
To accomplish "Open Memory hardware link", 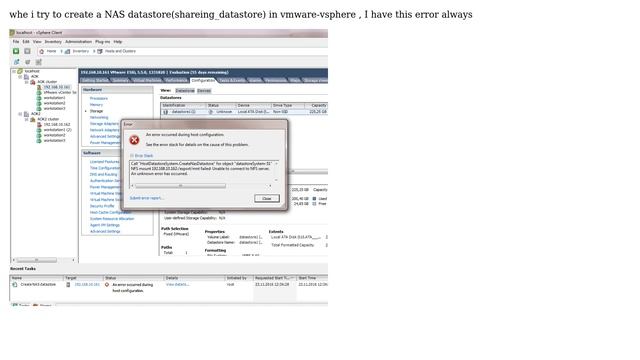I will coord(96,104).
